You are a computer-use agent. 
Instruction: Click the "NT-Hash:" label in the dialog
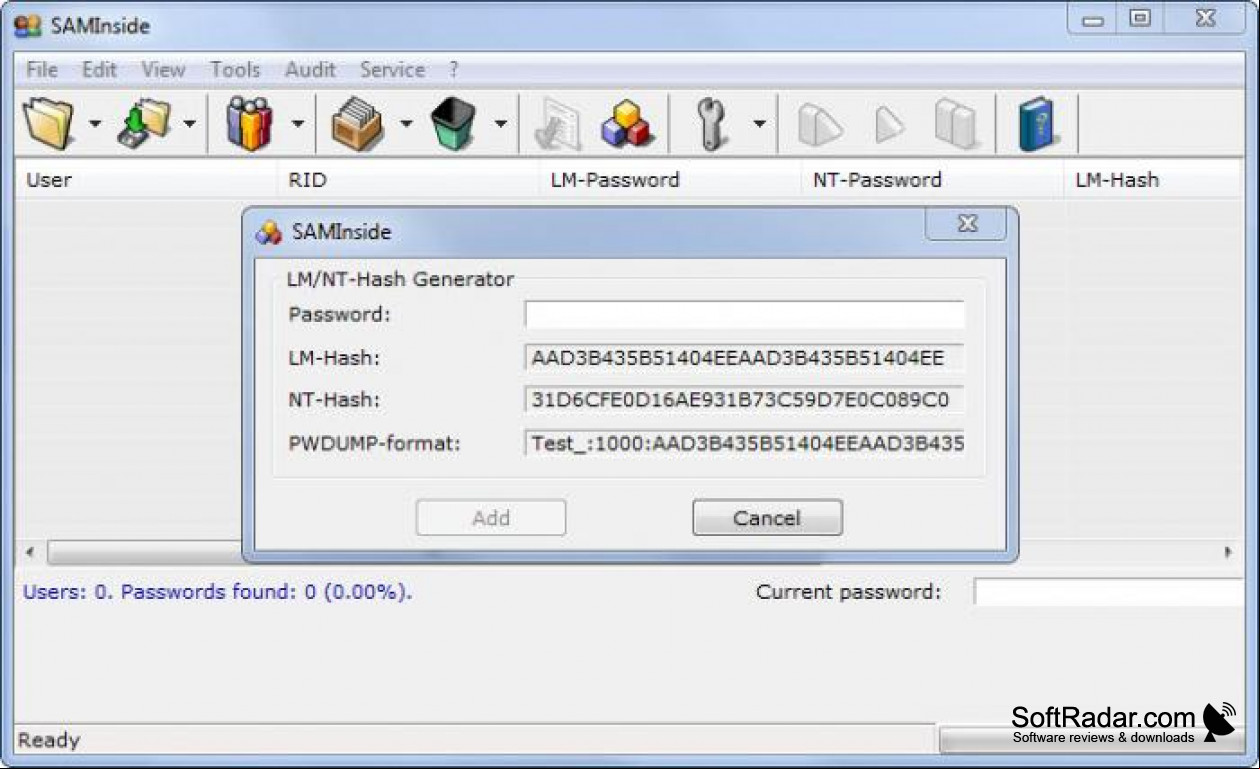tap(334, 400)
